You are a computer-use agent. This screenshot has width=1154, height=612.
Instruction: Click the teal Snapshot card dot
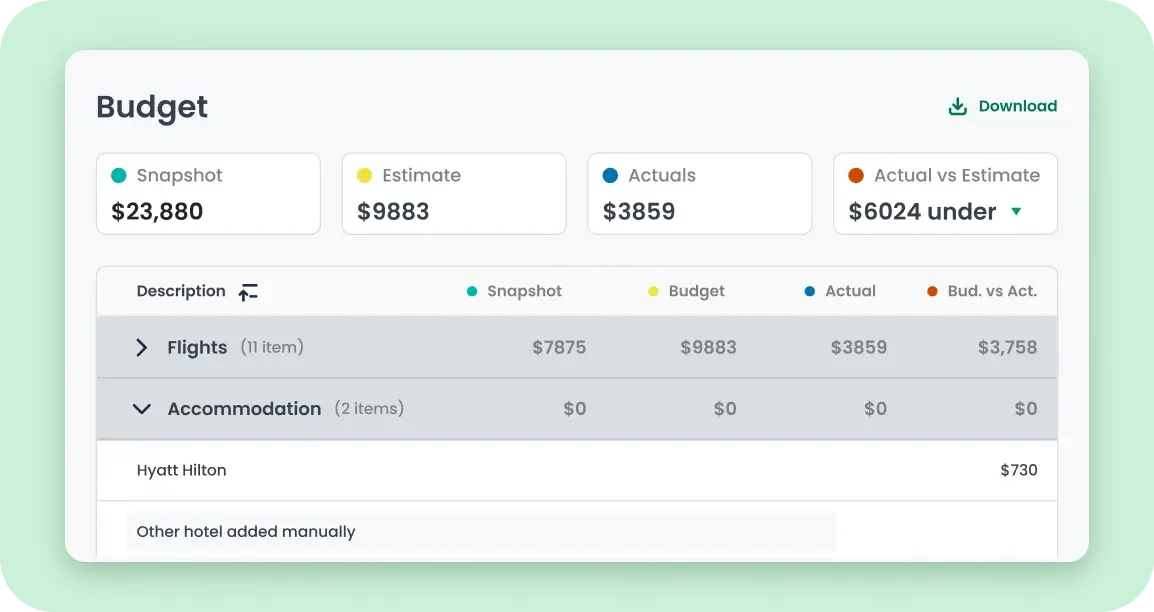point(119,176)
